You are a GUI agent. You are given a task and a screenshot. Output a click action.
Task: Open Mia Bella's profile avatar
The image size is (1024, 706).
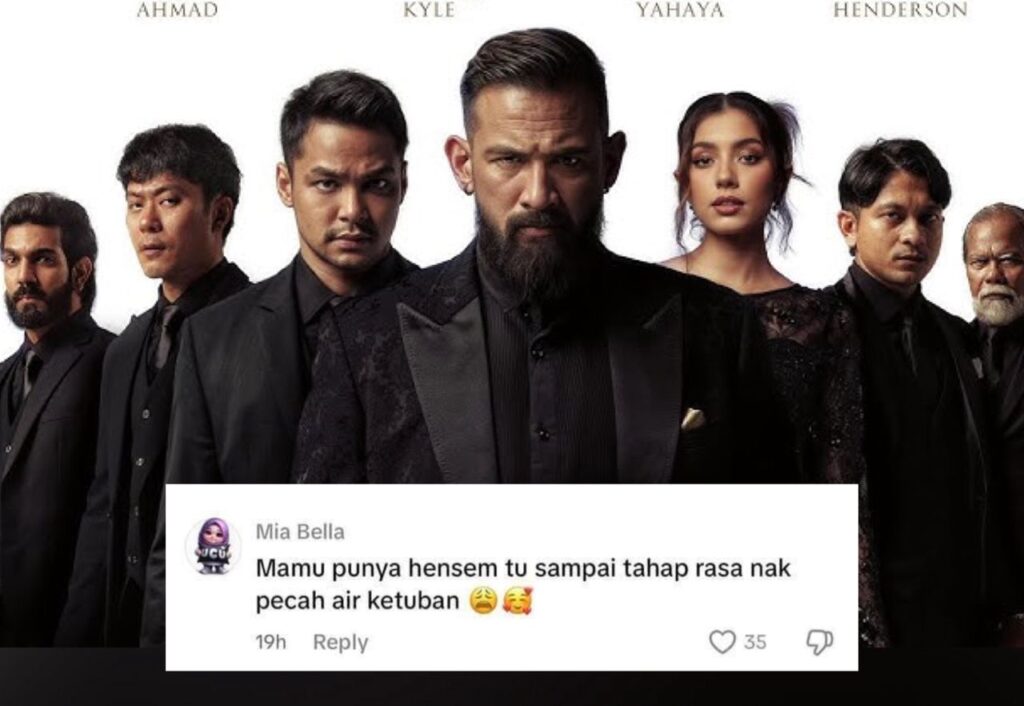[x=214, y=546]
